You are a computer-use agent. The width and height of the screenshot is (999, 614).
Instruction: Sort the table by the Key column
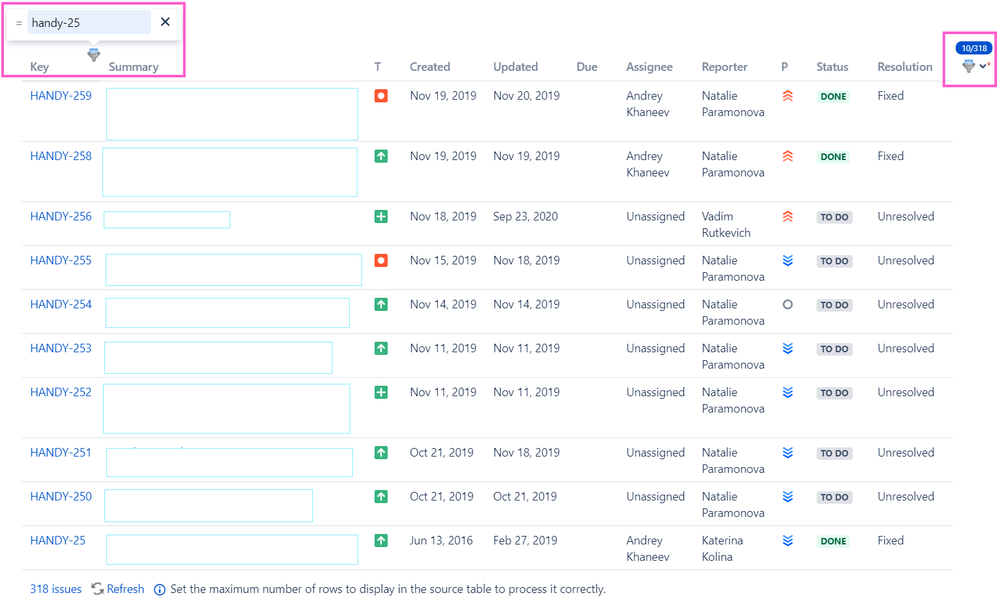38,66
